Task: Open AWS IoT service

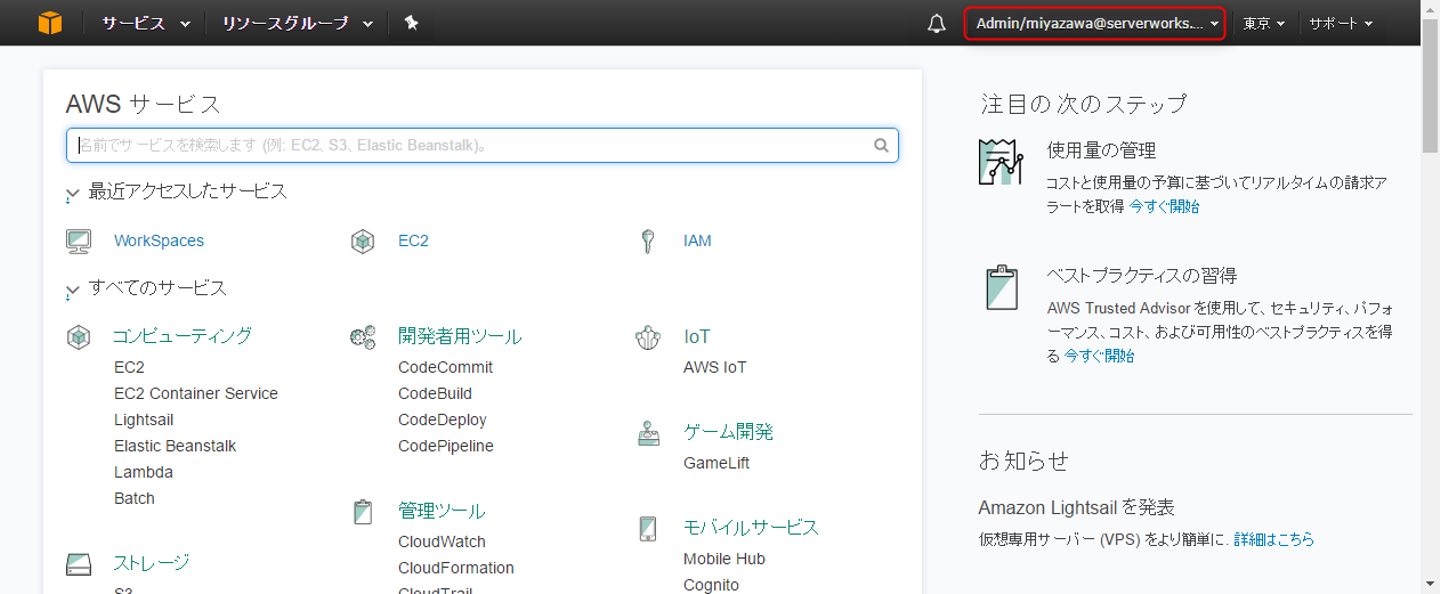Action: 715,367
